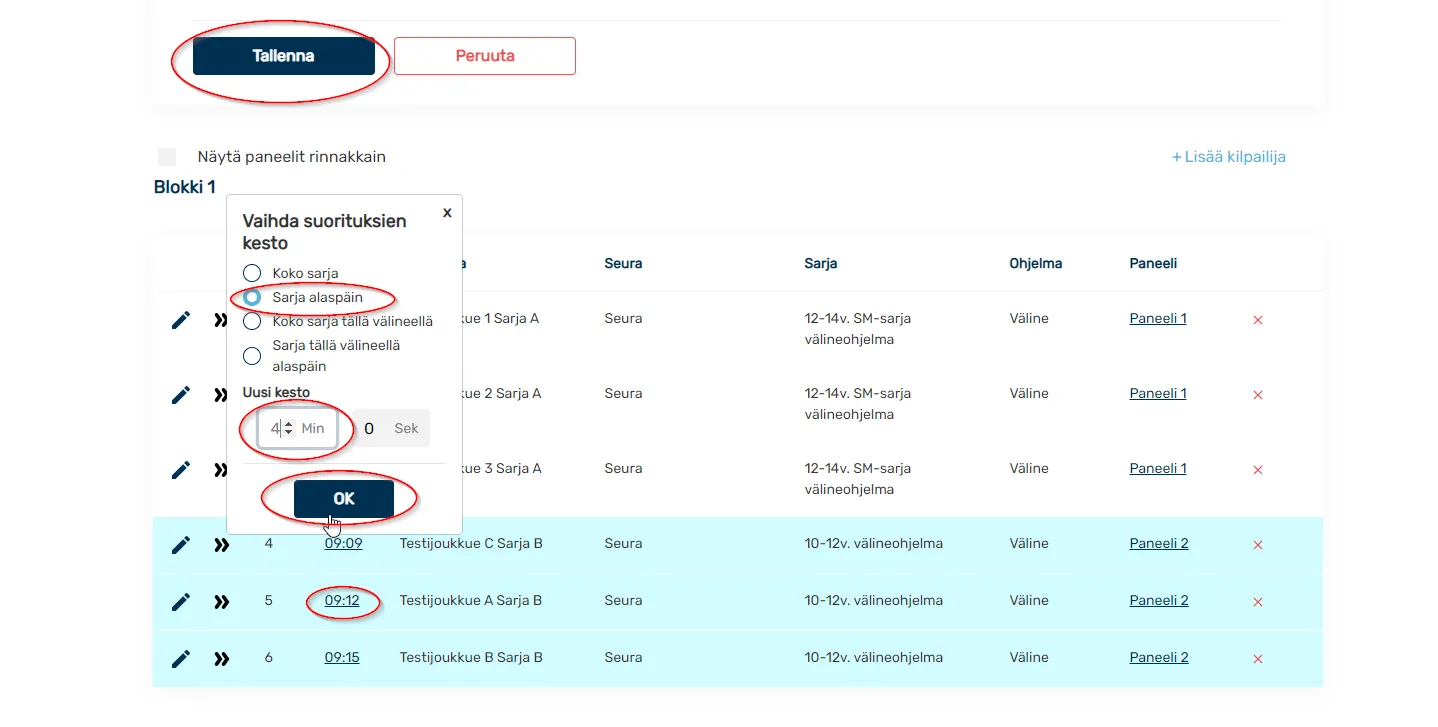Edit the row 2 Sarja A entry pencil
The width and height of the screenshot is (1438, 727).
[180, 395]
